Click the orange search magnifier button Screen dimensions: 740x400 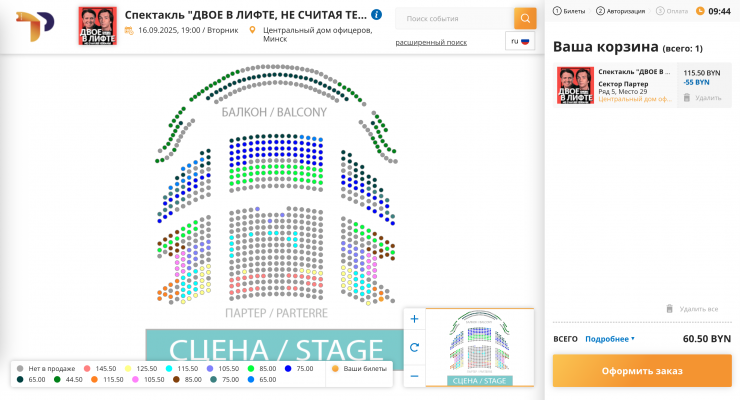click(525, 19)
